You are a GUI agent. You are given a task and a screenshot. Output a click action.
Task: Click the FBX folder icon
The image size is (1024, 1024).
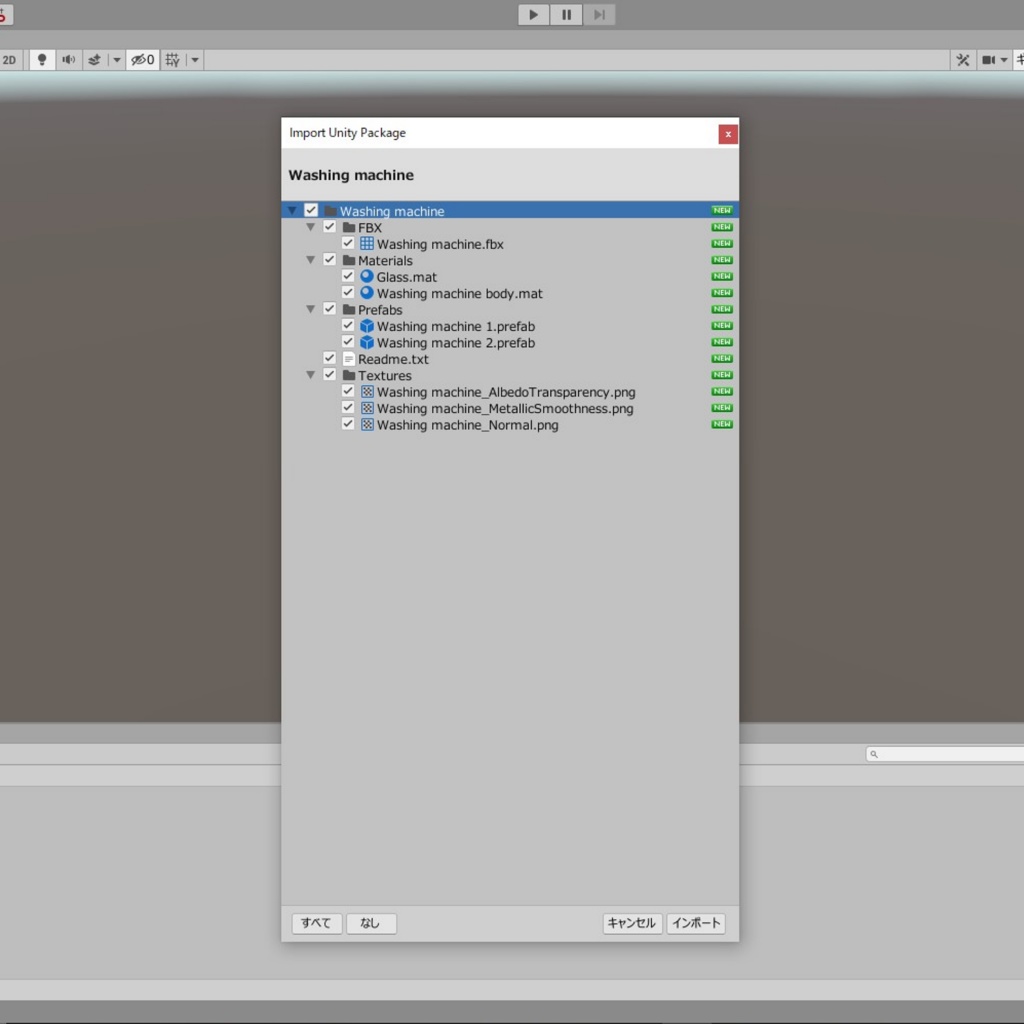click(349, 227)
